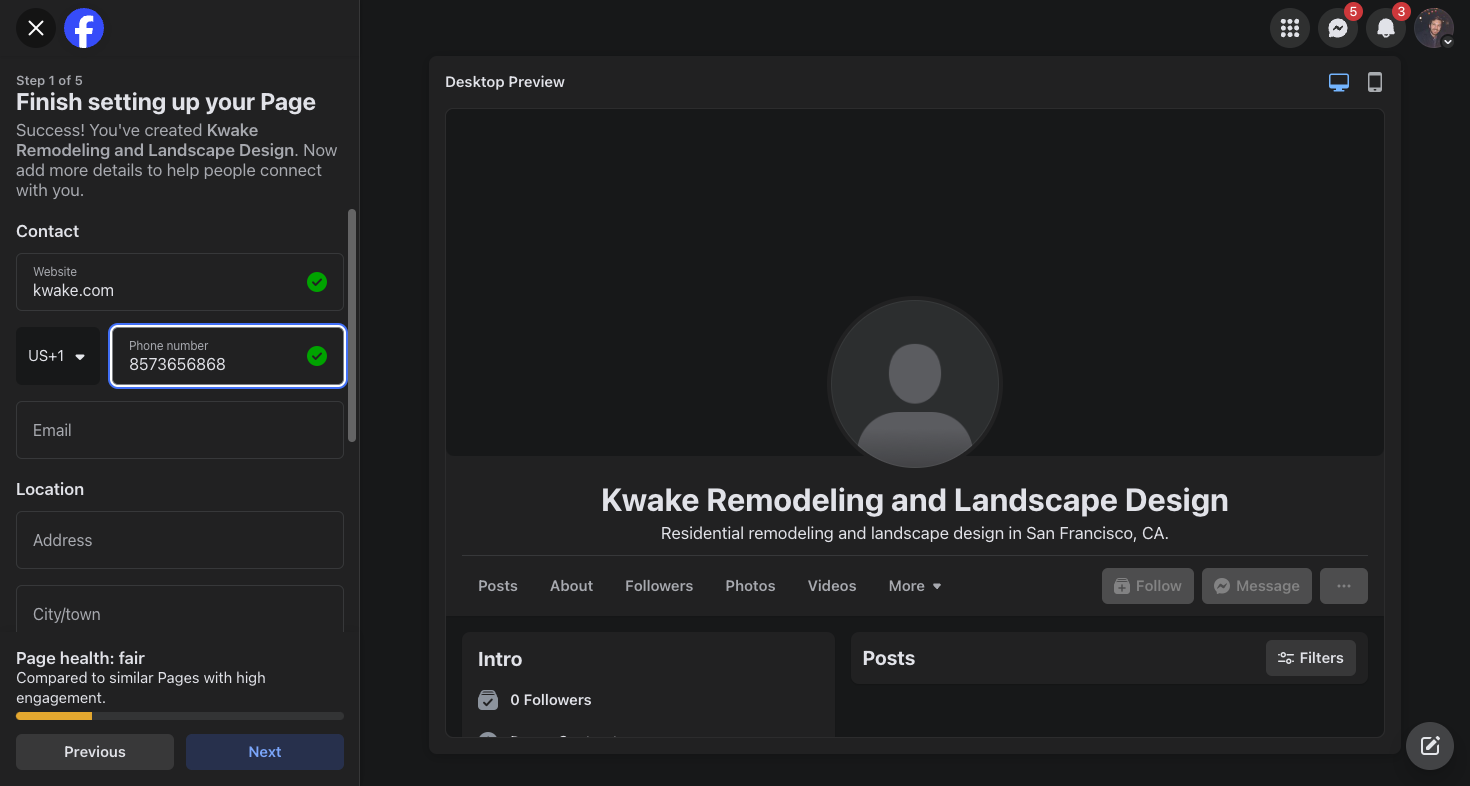Switch to mobile preview icon
This screenshot has height=786, width=1470.
coord(1375,82)
